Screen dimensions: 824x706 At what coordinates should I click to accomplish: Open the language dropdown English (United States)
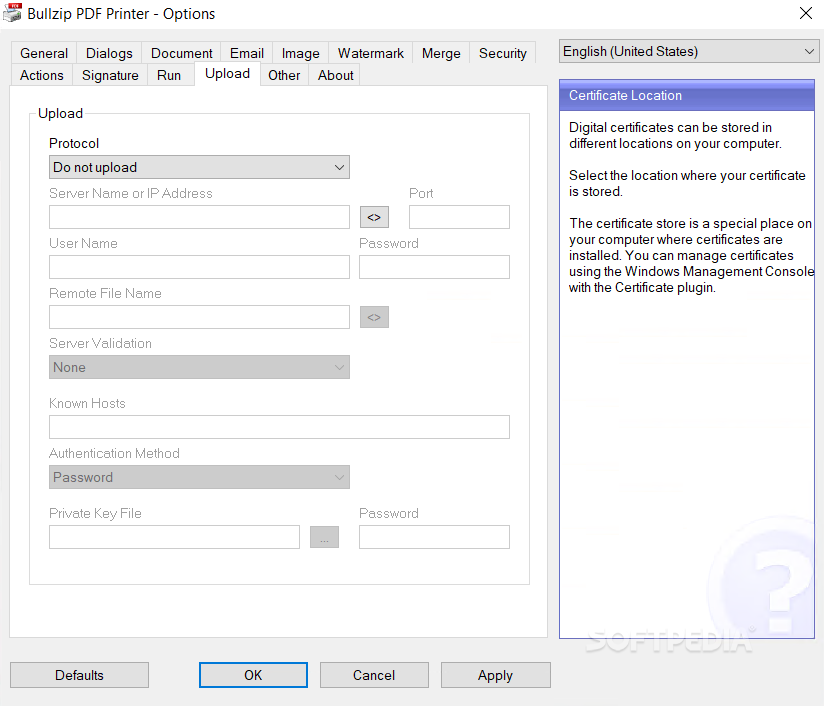click(x=689, y=52)
